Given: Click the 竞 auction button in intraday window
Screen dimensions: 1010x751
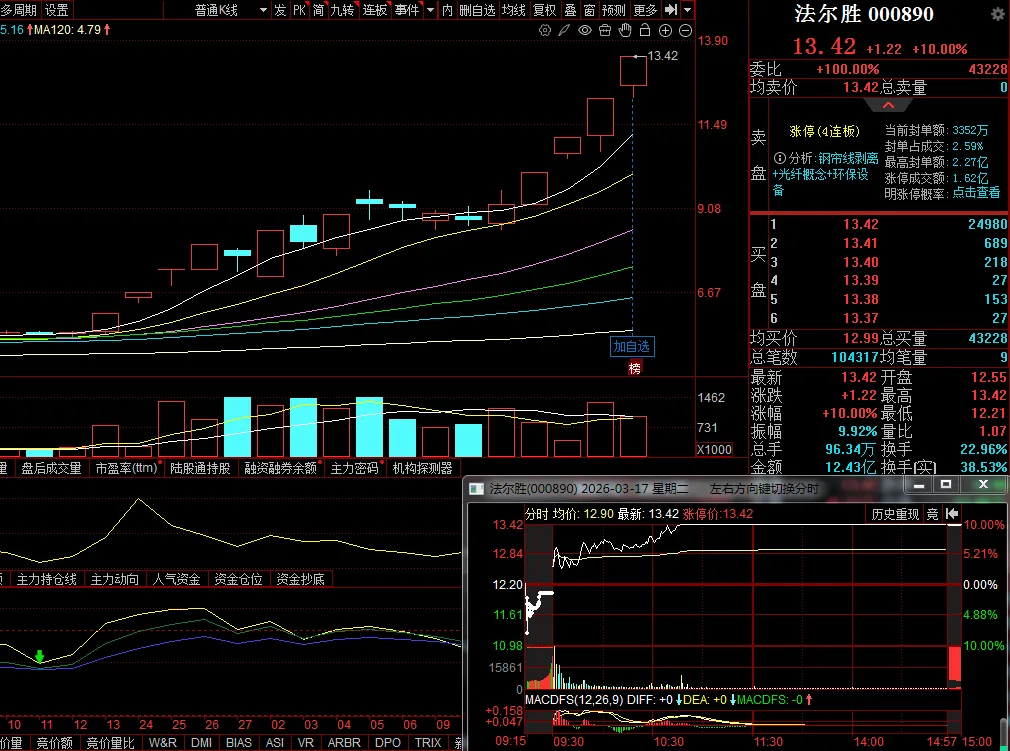Looking at the screenshot, I should 932,514.
